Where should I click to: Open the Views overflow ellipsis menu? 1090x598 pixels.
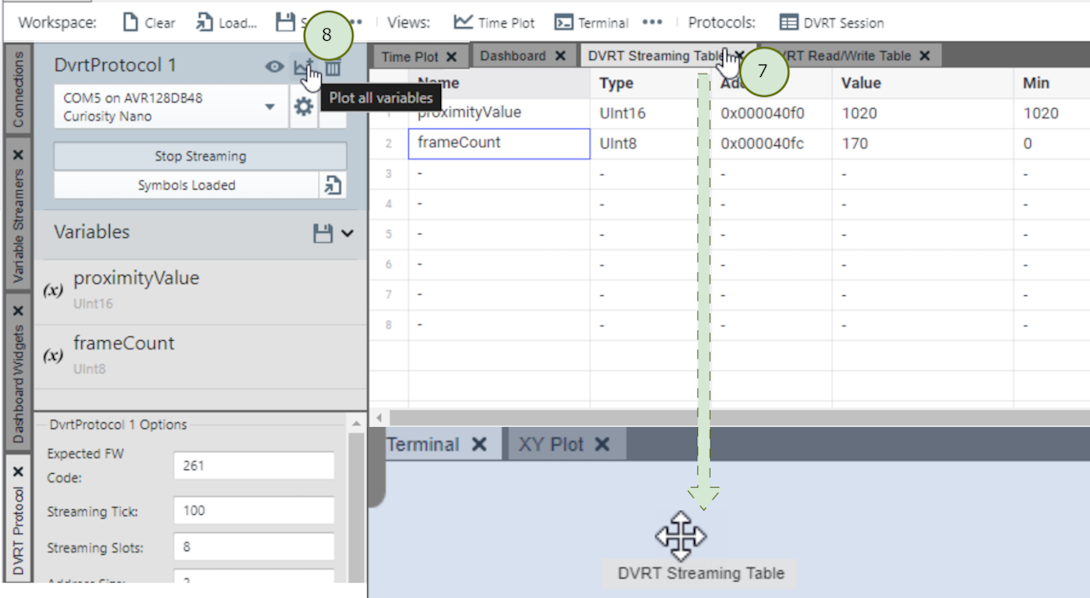tap(652, 22)
